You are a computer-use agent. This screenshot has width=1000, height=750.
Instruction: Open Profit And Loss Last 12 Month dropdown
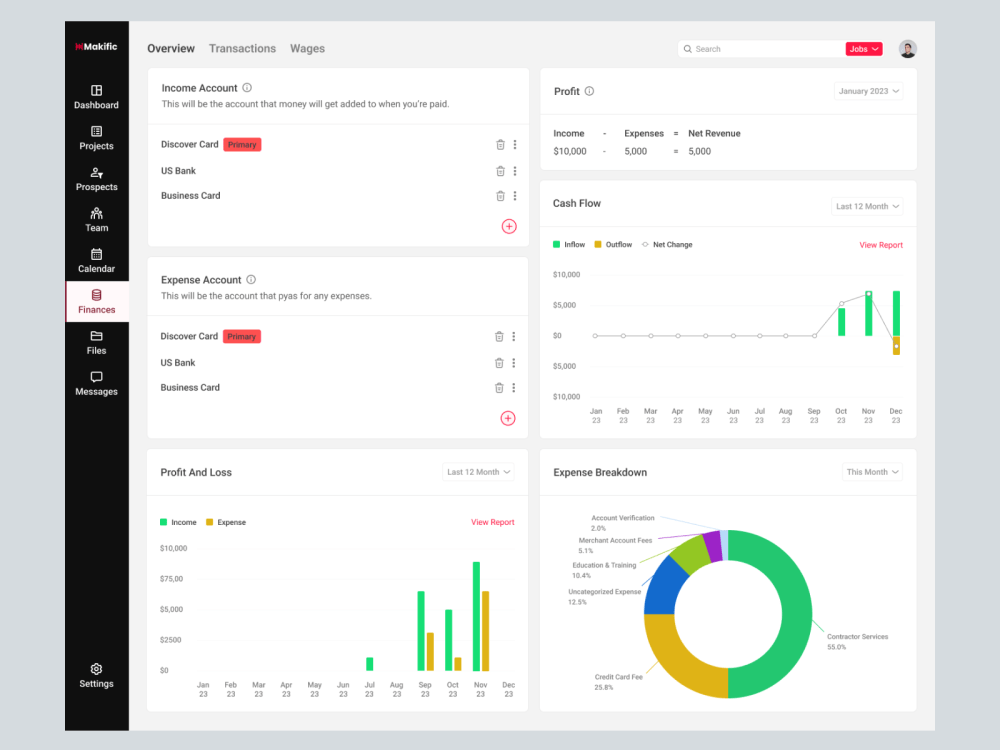pyautogui.click(x=478, y=472)
